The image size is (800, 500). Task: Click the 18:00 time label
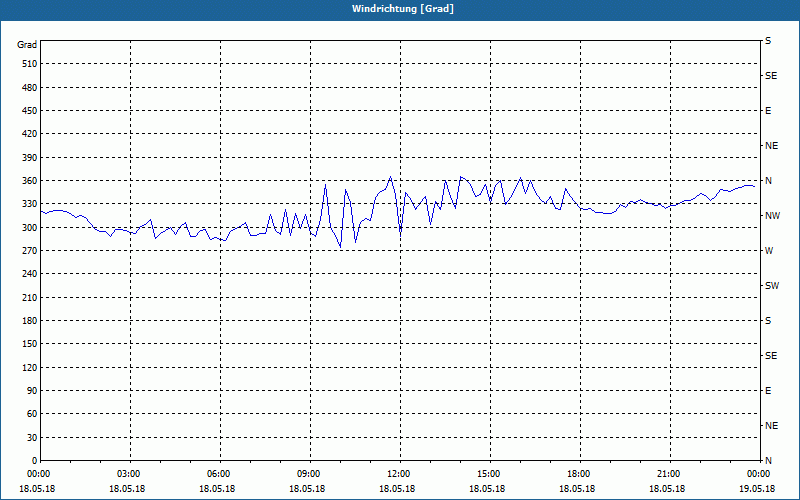(577, 474)
